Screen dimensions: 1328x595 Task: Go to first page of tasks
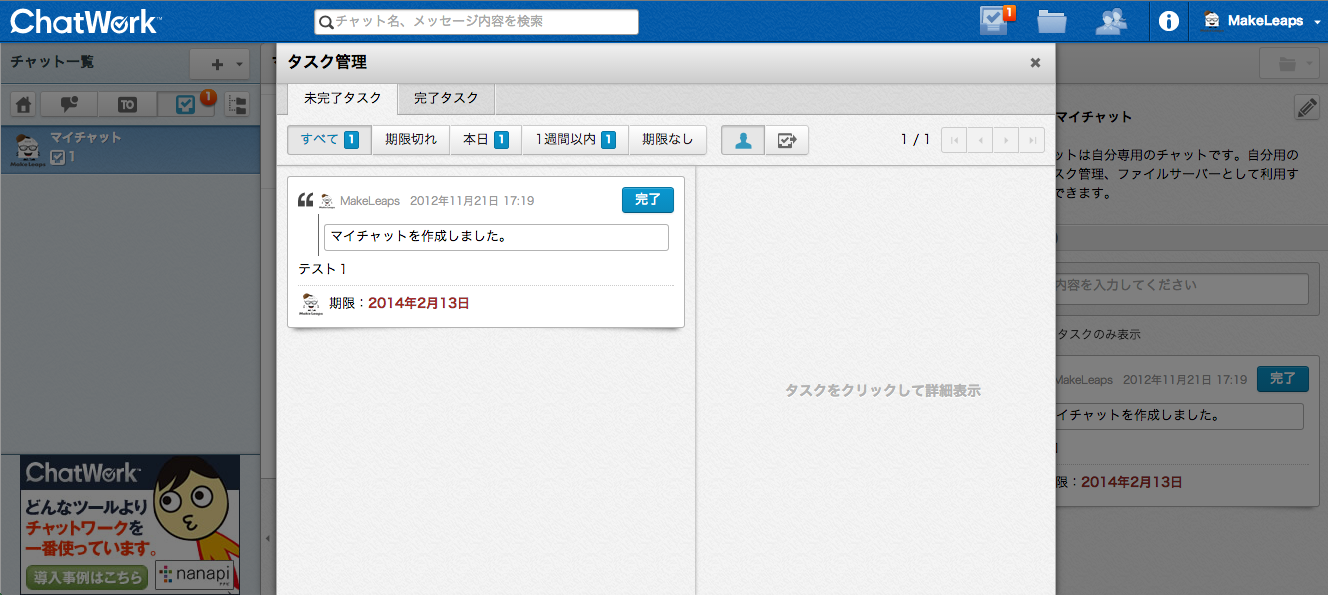[x=954, y=140]
